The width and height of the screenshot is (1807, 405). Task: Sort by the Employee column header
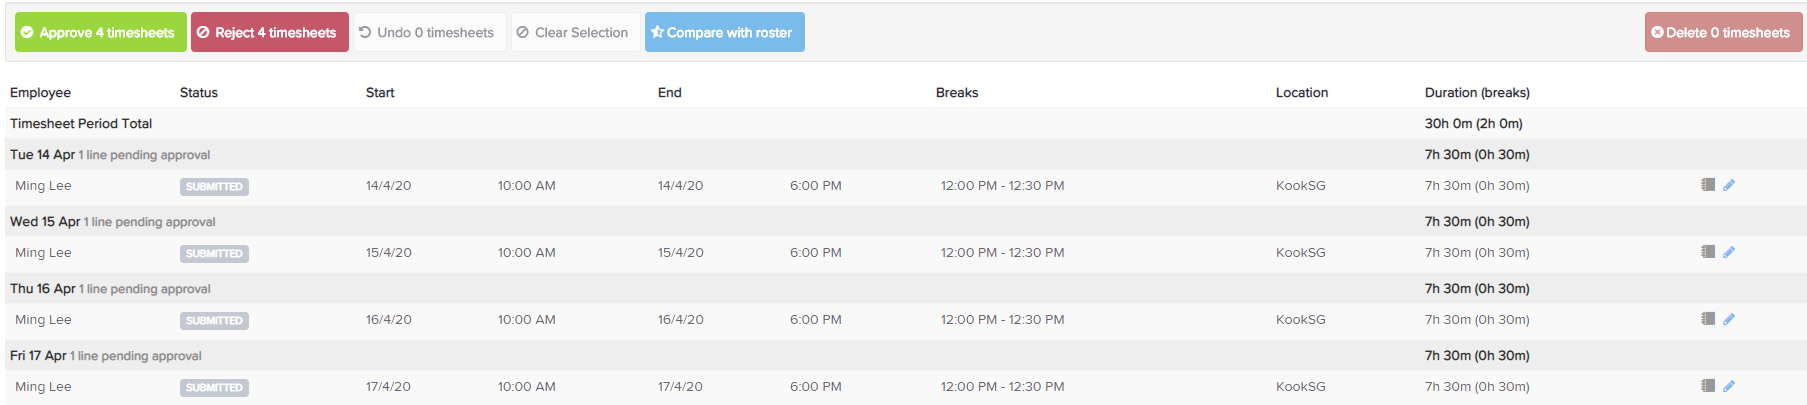coord(40,93)
